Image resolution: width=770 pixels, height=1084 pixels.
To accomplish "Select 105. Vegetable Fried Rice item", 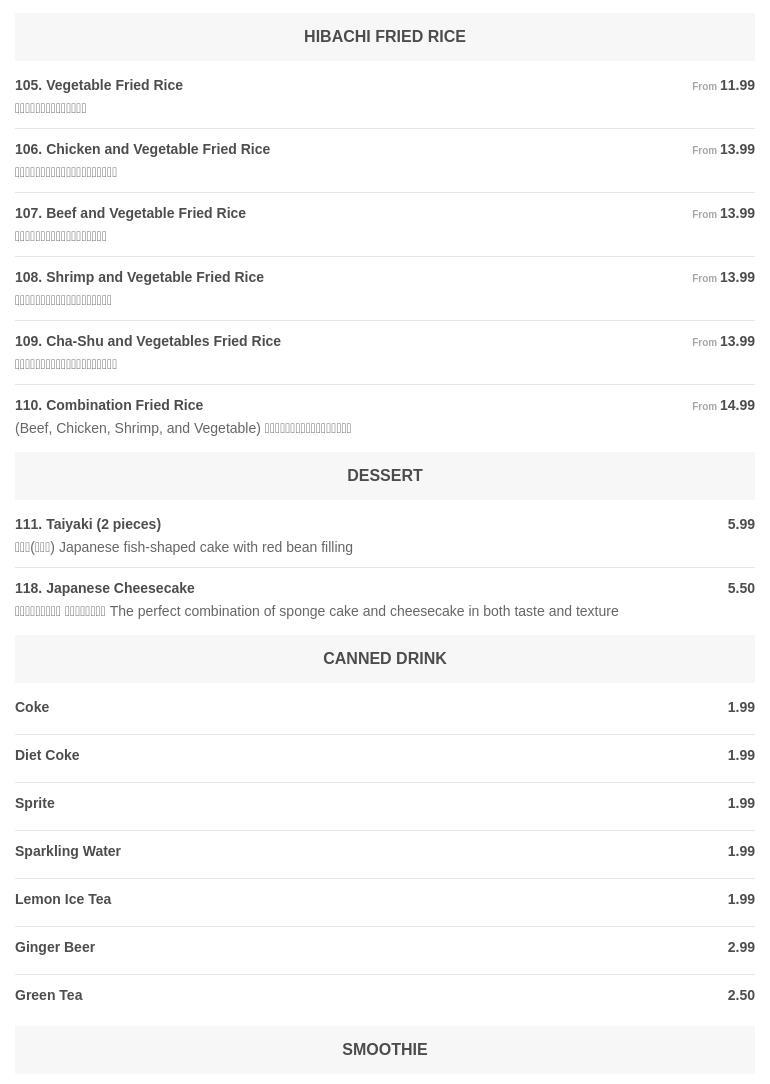I will click(x=384, y=96).
